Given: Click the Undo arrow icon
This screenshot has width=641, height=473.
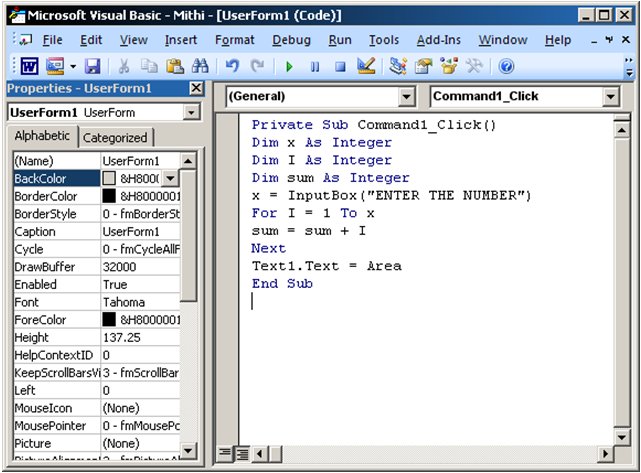Looking at the screenshot, I should pos(232,67).
